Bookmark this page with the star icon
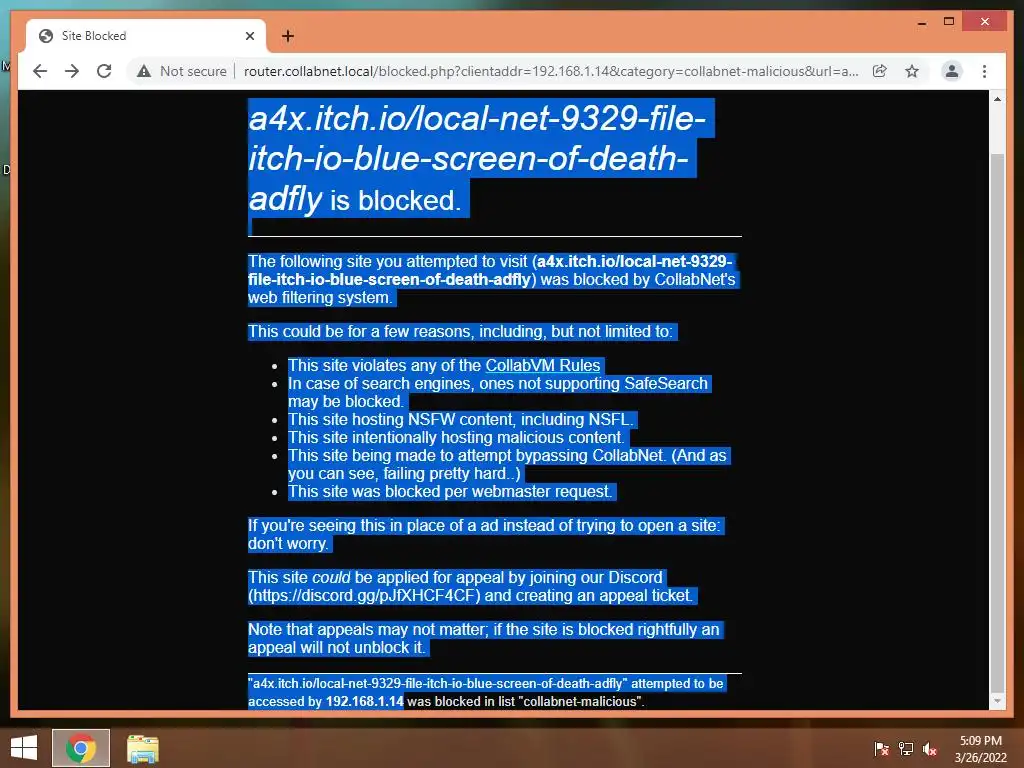The width and height of the screenshot is (1024, 768). [912, 71]
